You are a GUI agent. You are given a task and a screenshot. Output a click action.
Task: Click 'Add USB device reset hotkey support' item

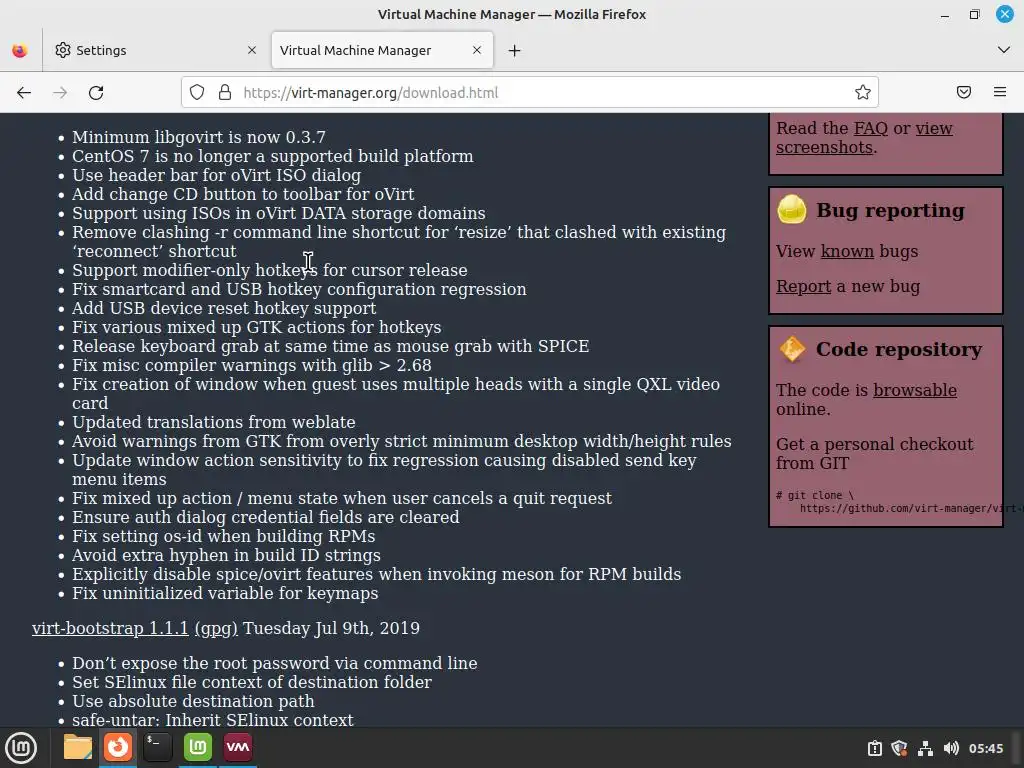(224, 308)
